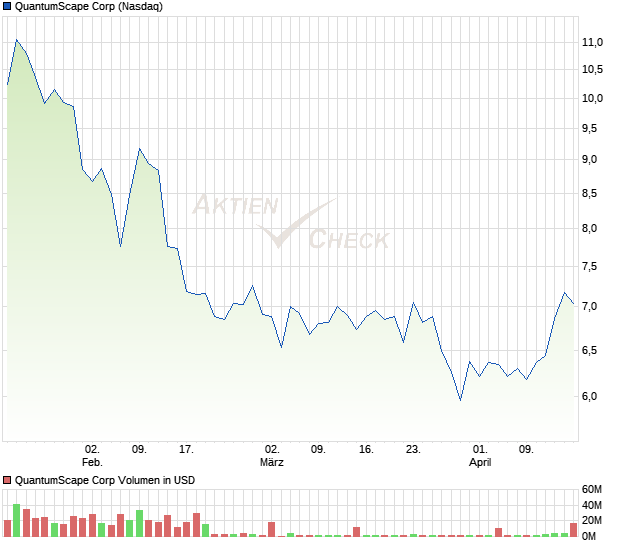The image size is (620, 546).
Task: Click the 6,0 price axis label
Action: 589,396
